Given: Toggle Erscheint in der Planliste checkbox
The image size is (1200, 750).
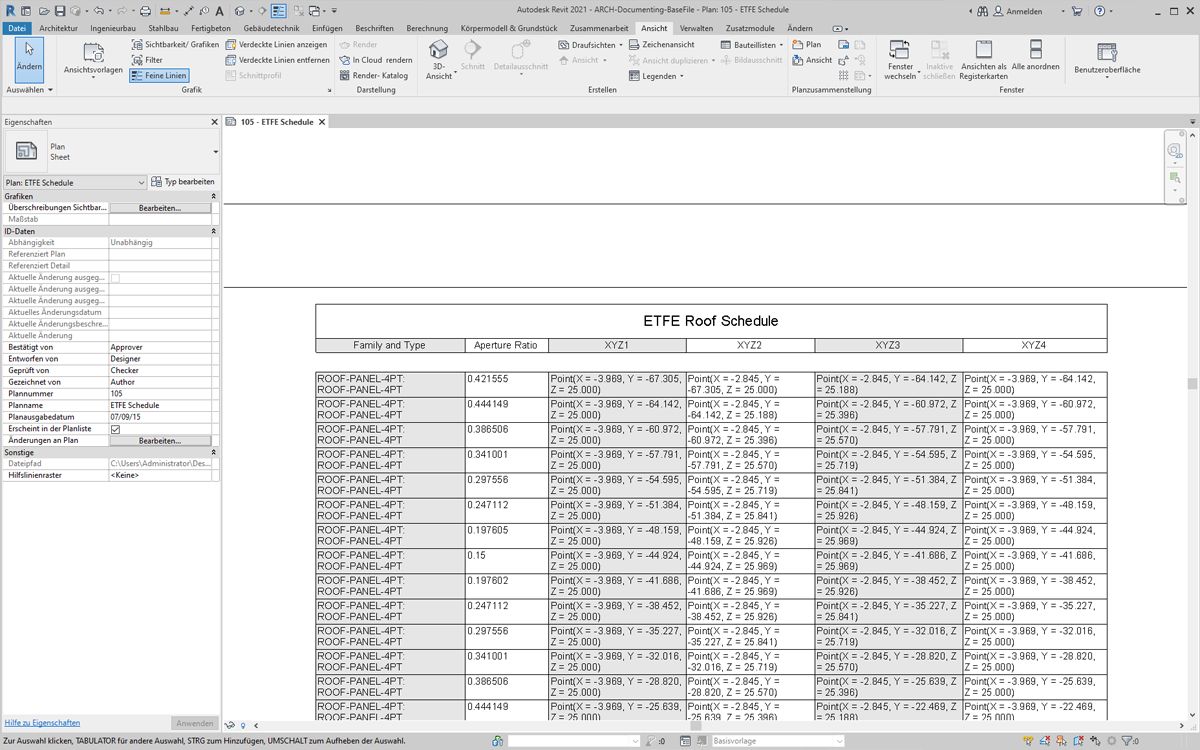Looking at the screenshot, I should pyautogui.click(x=115, y=429).
